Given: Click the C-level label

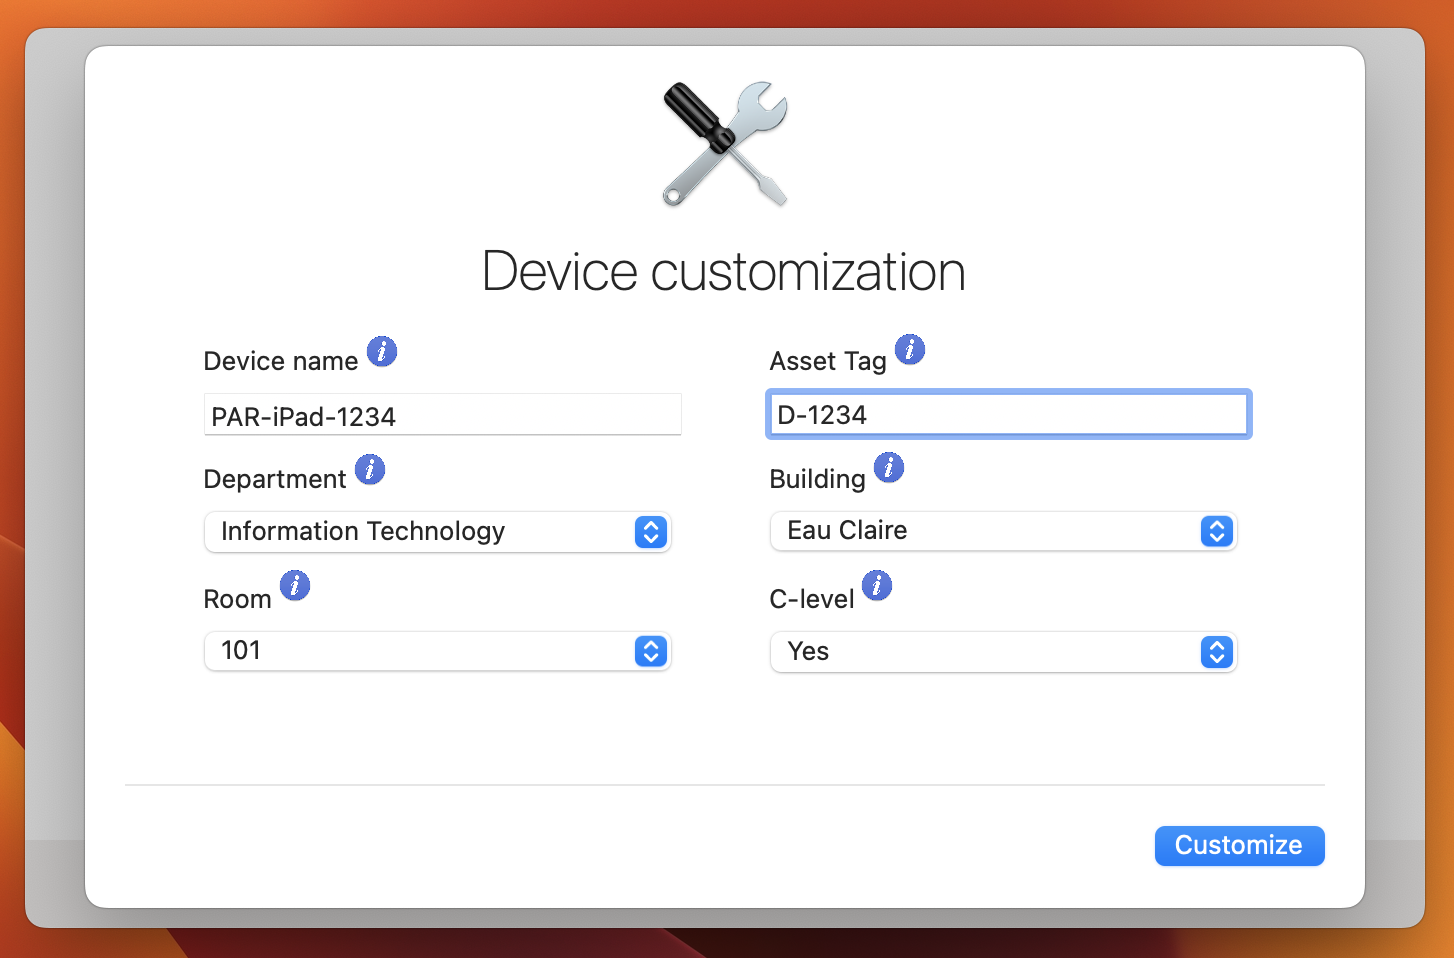Looking at the screenshot, I should point(812,599).
